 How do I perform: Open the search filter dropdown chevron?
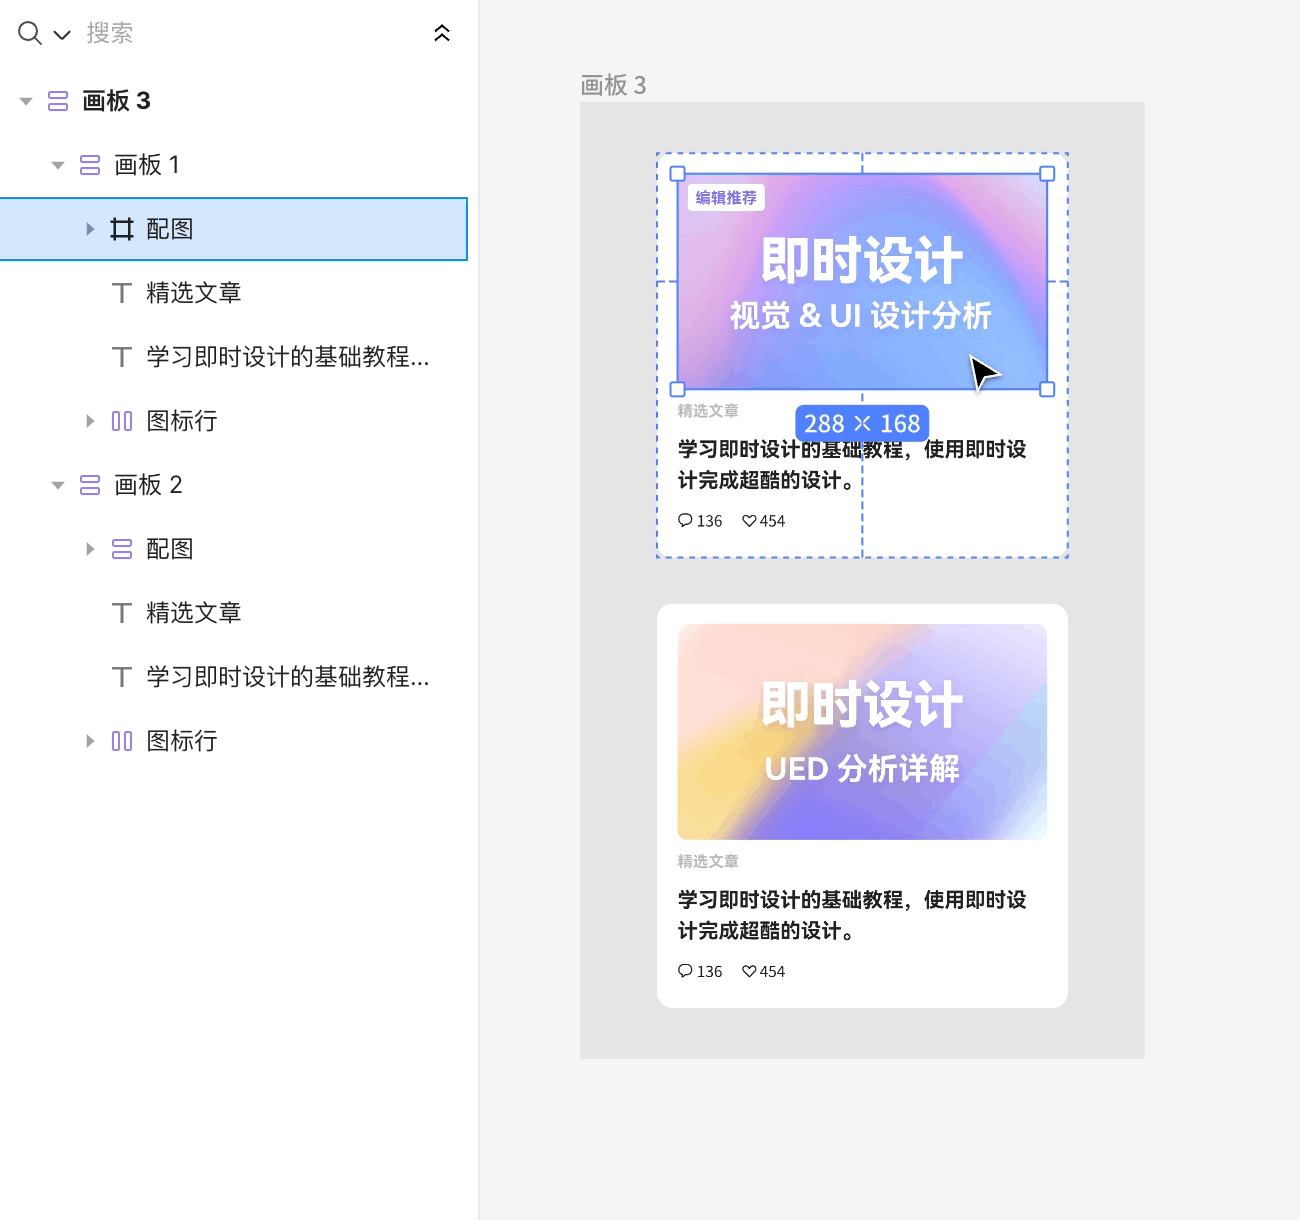tap(62, 35)
